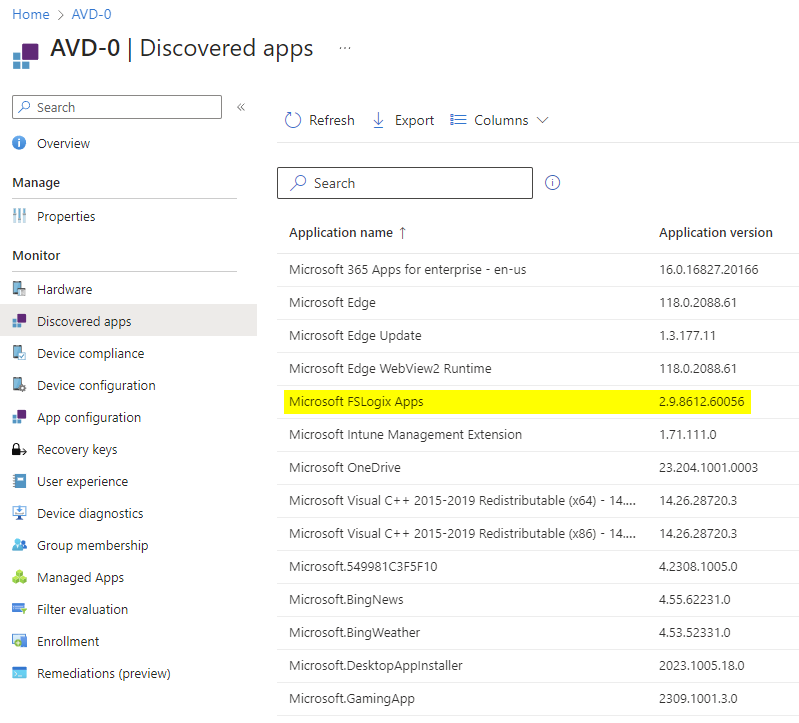Click version 23.204.1001.0003 cell
The height and width of the screenshot is (723, 799).
(708, 468)
